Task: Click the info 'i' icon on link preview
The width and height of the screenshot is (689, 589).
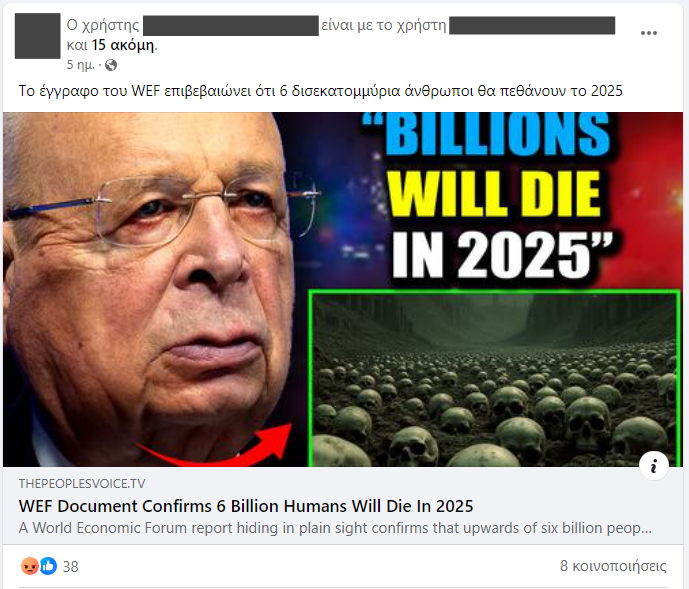Action: click(x=654, y=465)
